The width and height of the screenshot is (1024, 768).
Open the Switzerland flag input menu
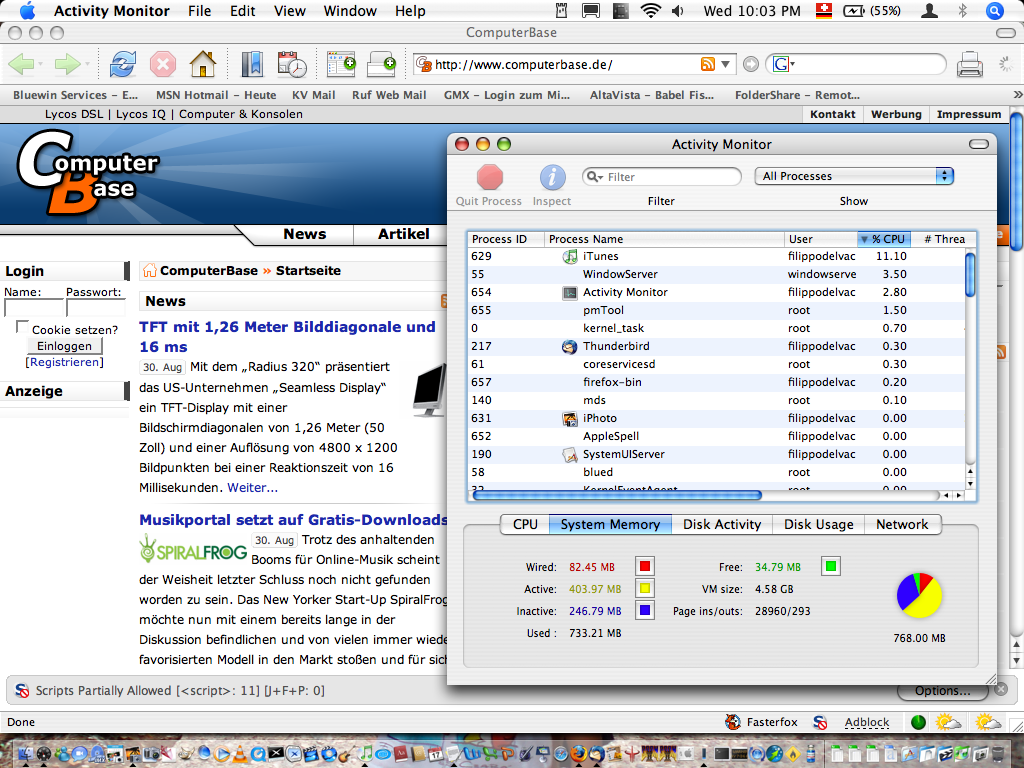(824, 10)
